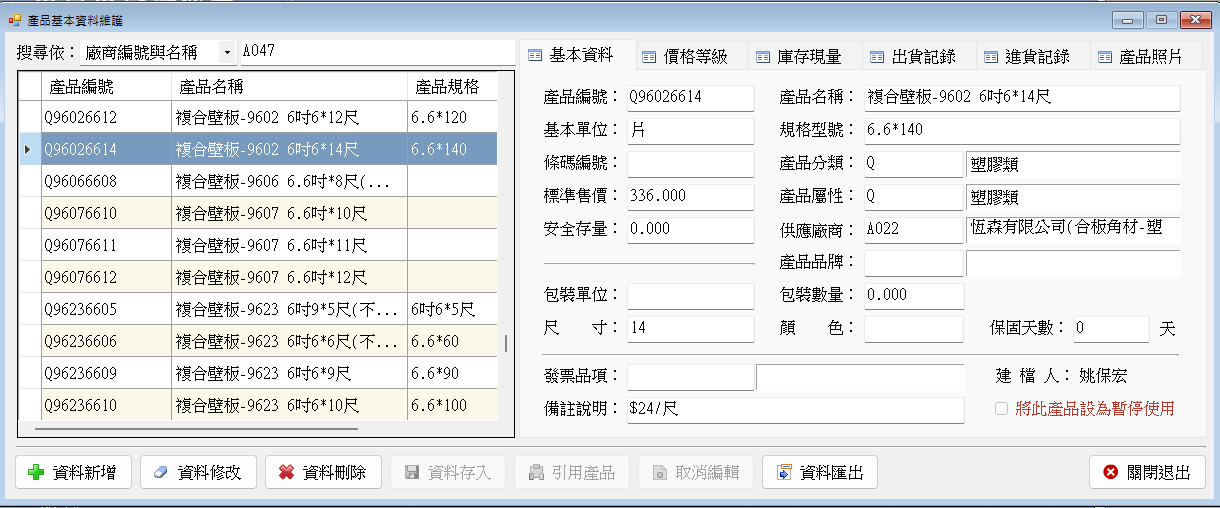The height and width of the screenshot is (508, 1220).
Task: Click the 產品編號 field showing Q96026614
Action: point(690,97)
